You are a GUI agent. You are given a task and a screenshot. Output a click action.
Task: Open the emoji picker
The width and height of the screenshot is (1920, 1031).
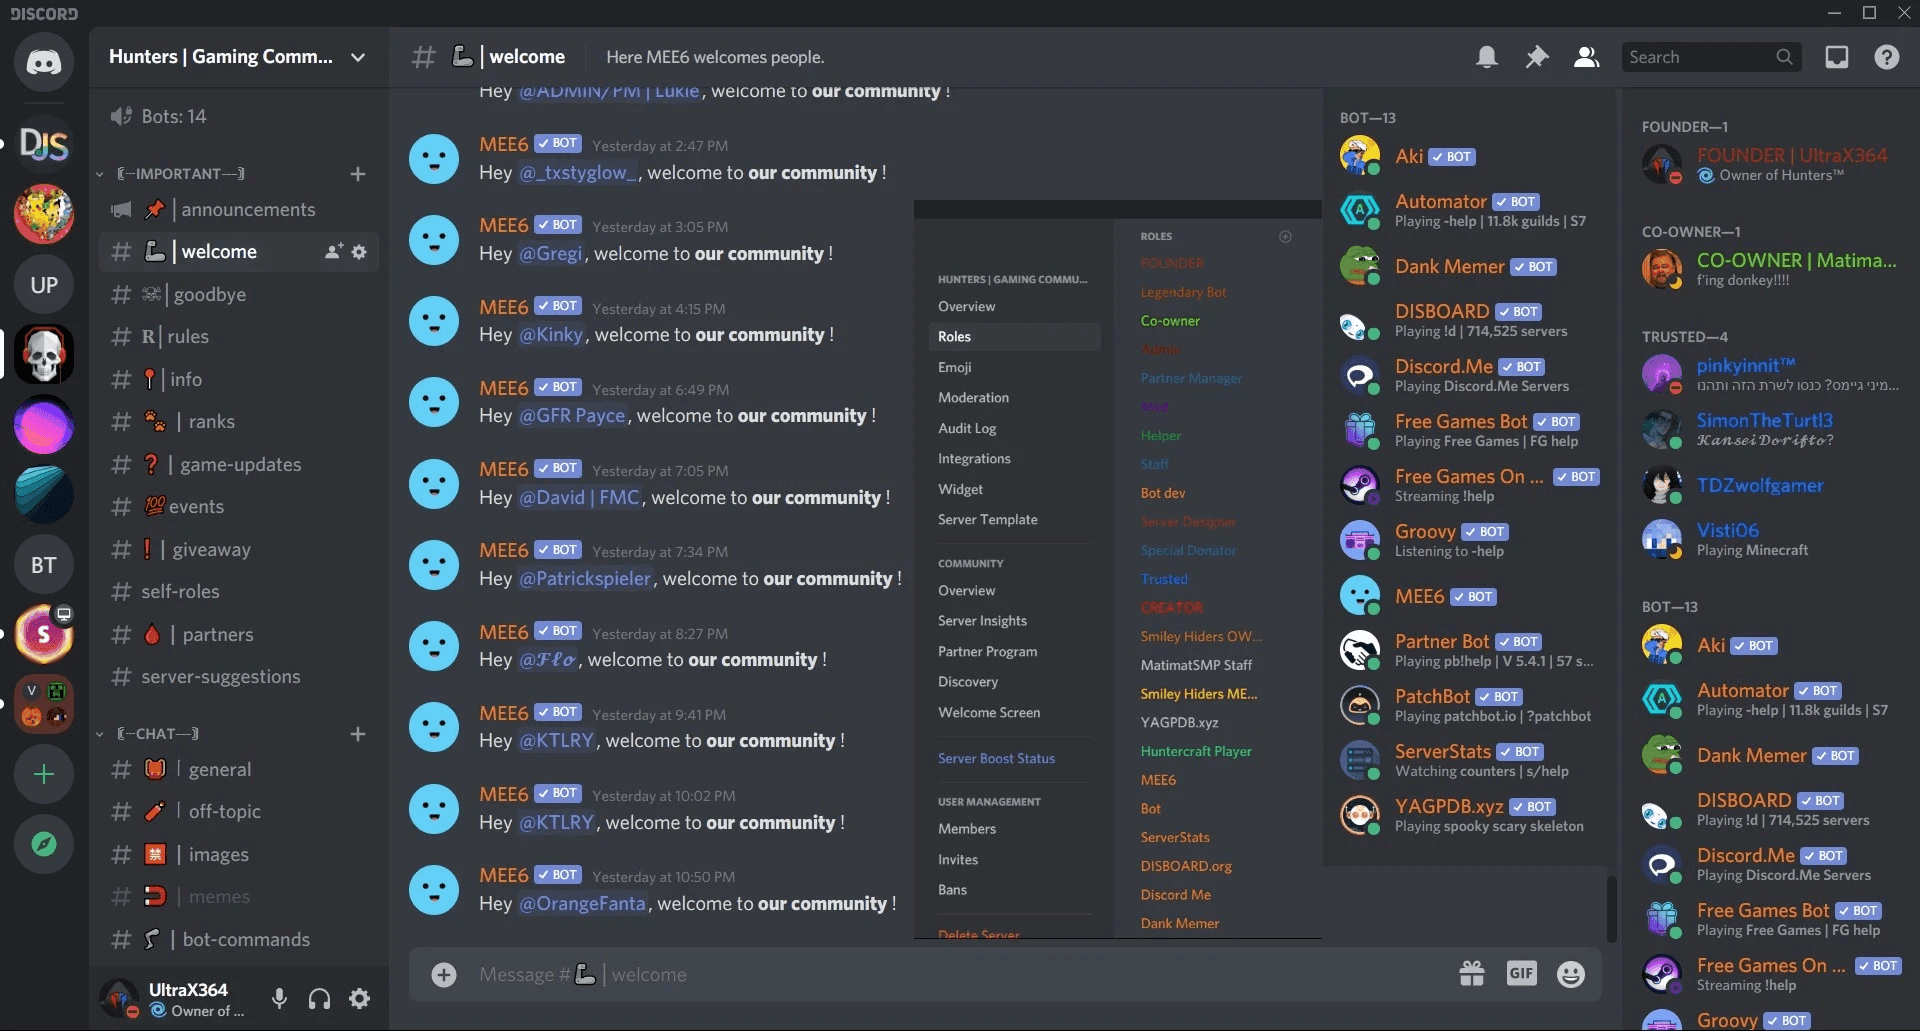(1571, 974)
